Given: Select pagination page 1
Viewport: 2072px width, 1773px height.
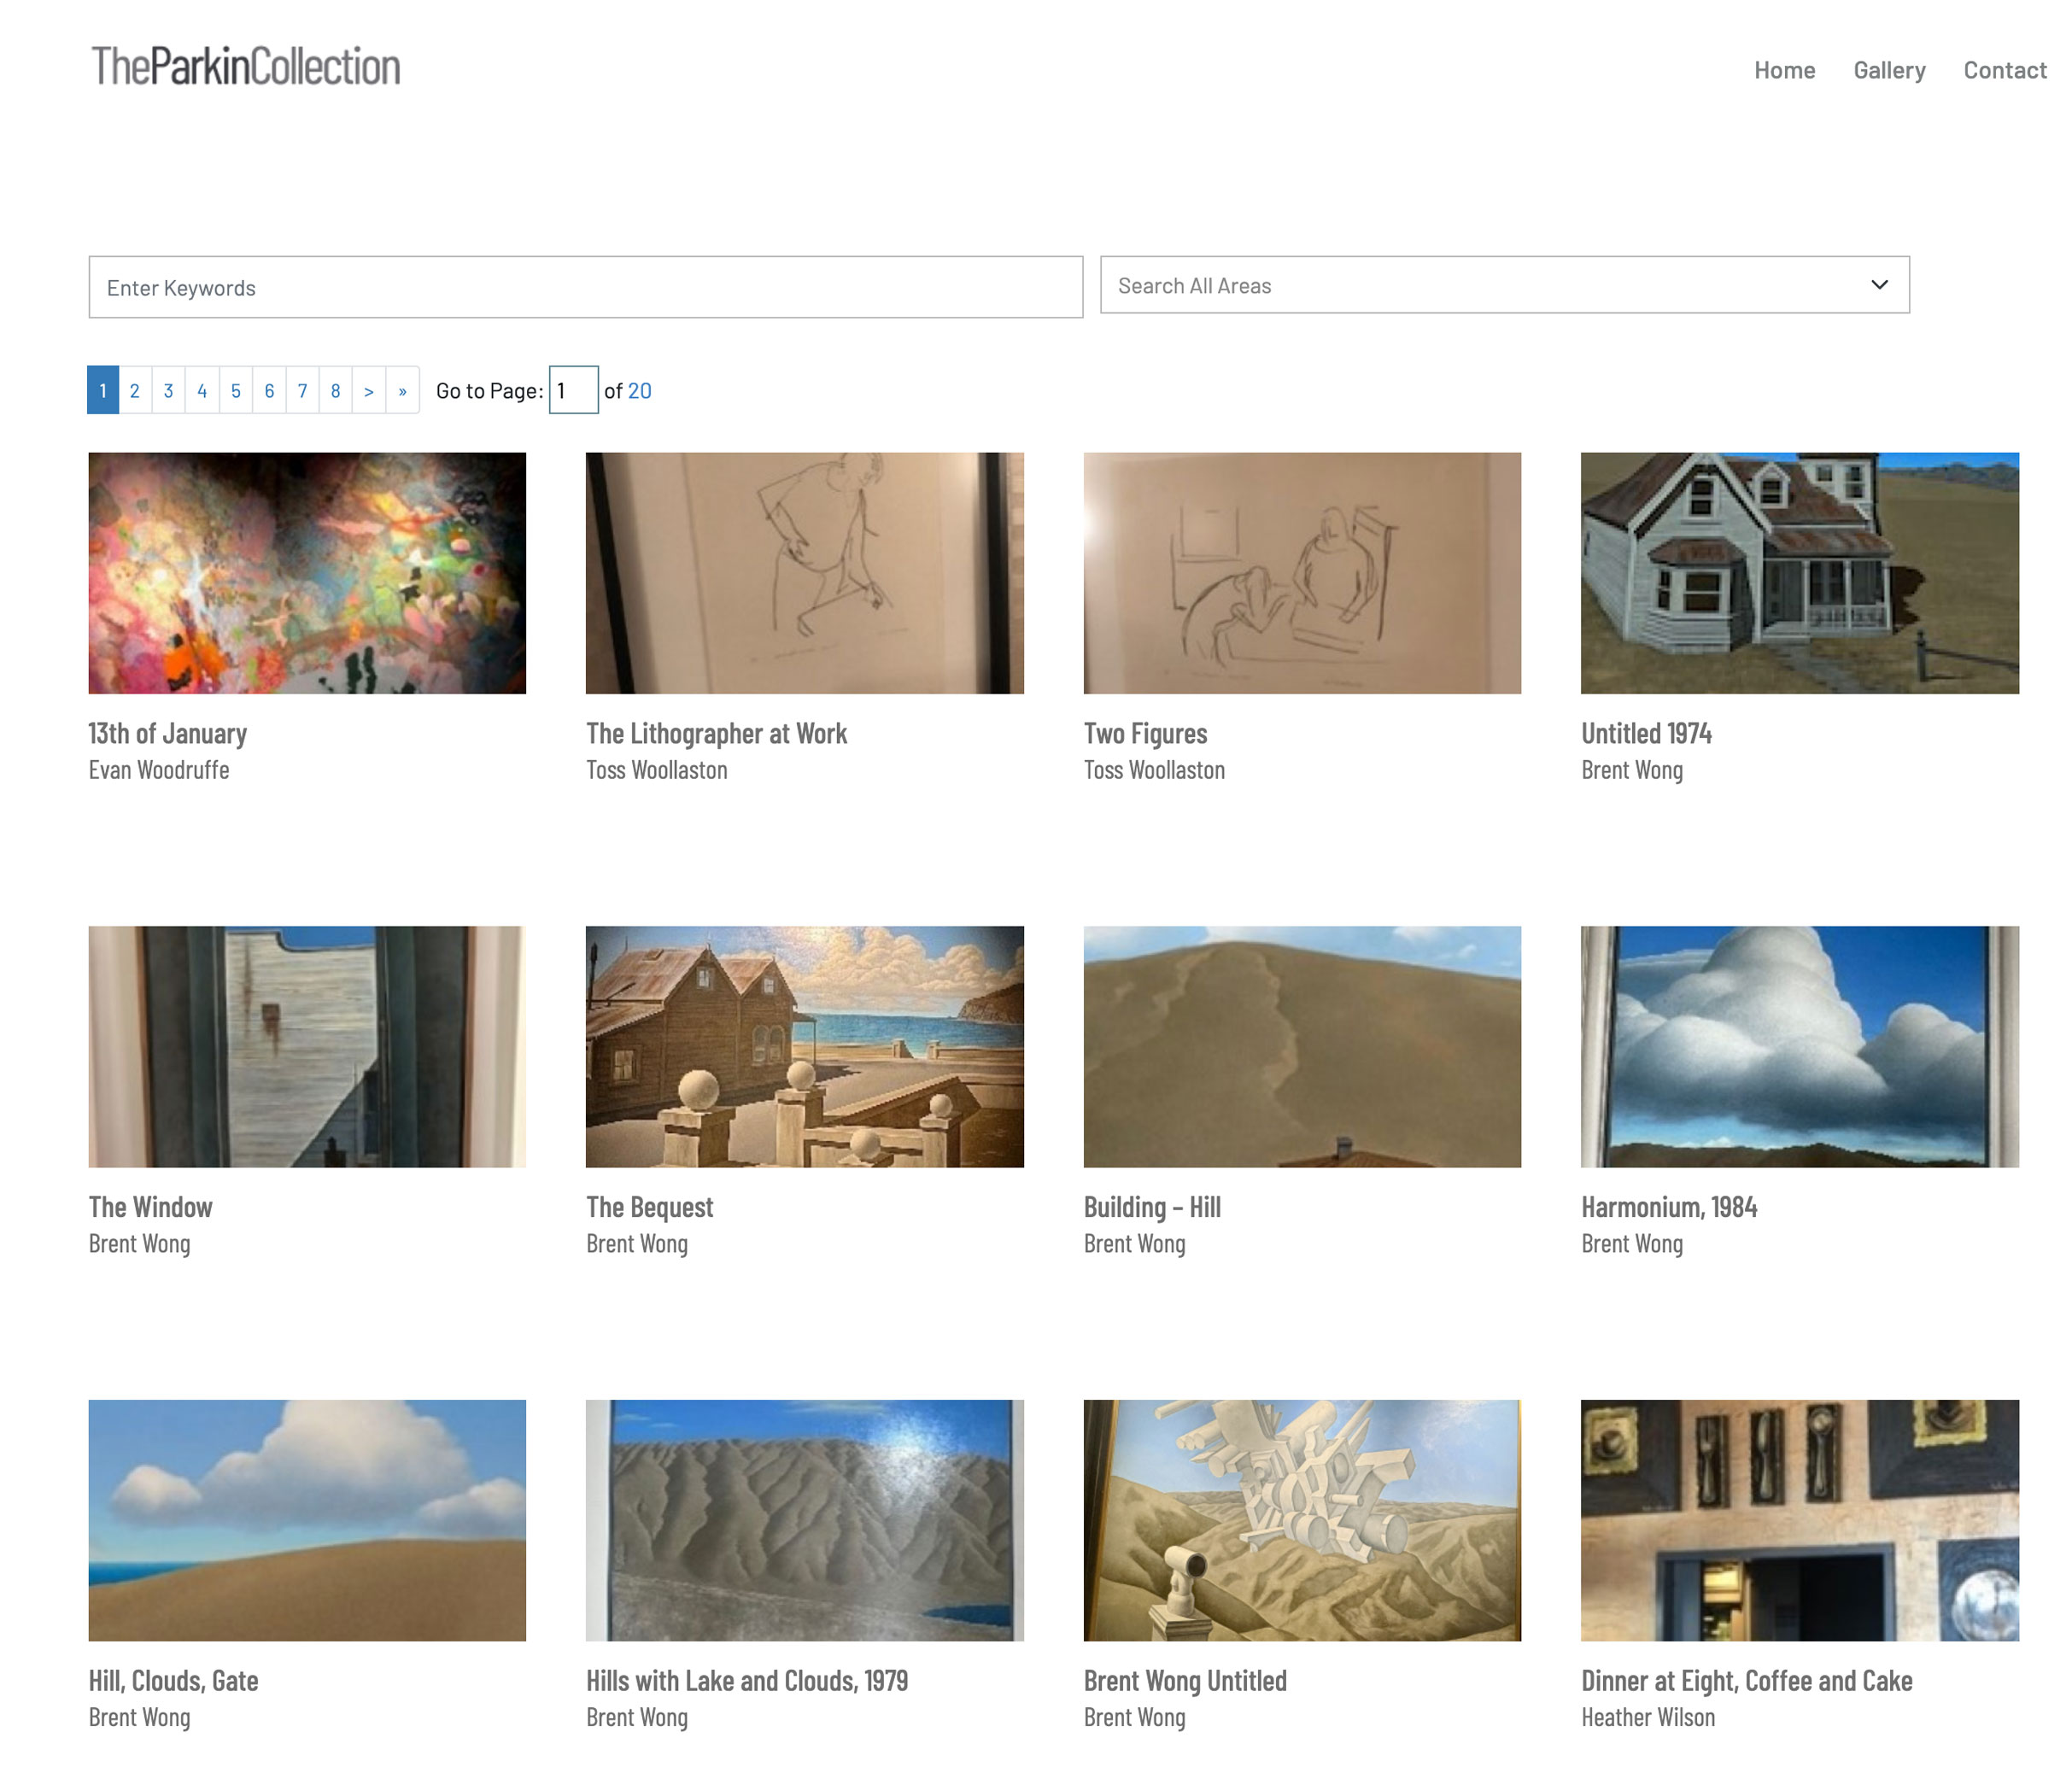Looking at the screenshot, I should [x=103, y=390].
